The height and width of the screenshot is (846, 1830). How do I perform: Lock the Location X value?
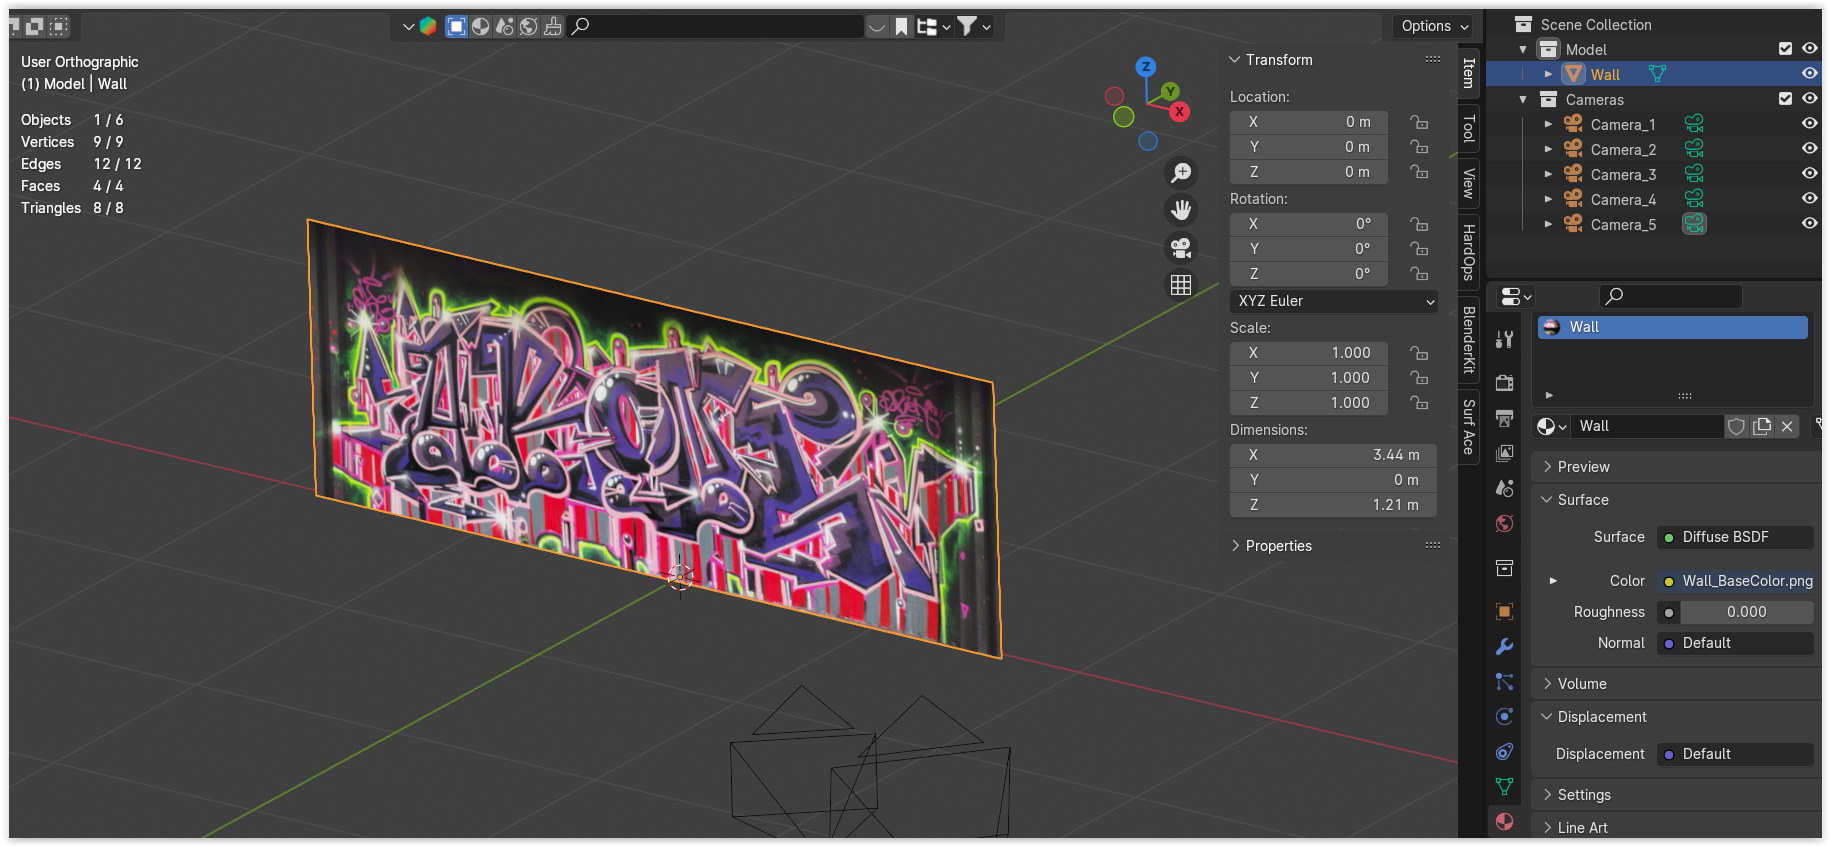coord(1419,122)
